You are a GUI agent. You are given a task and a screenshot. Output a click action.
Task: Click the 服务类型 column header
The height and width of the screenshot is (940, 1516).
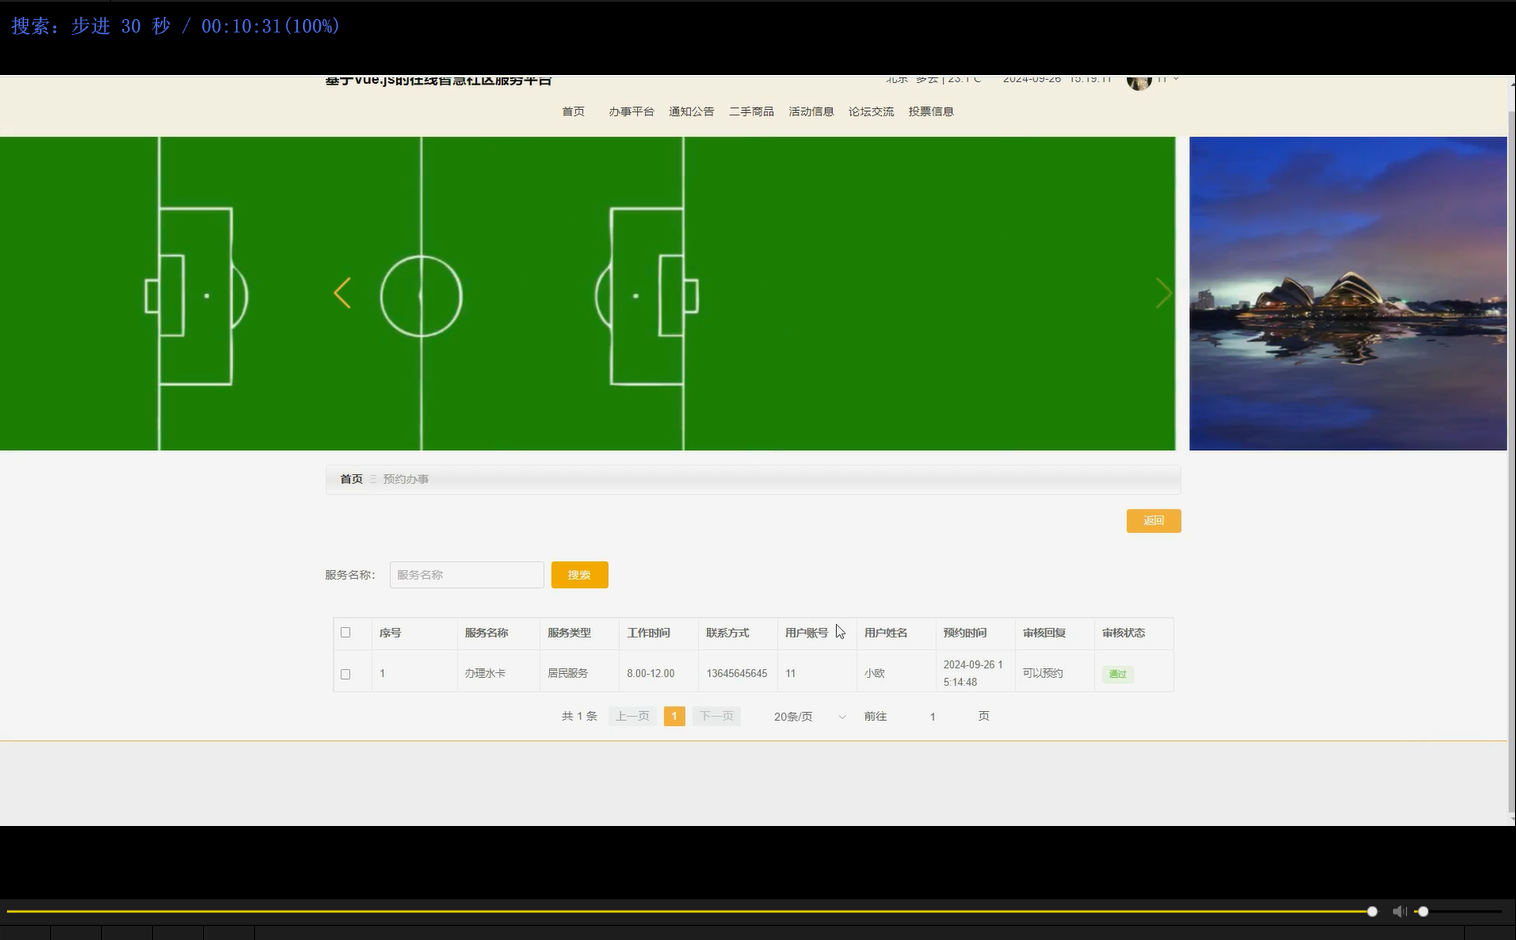[569, 633]
